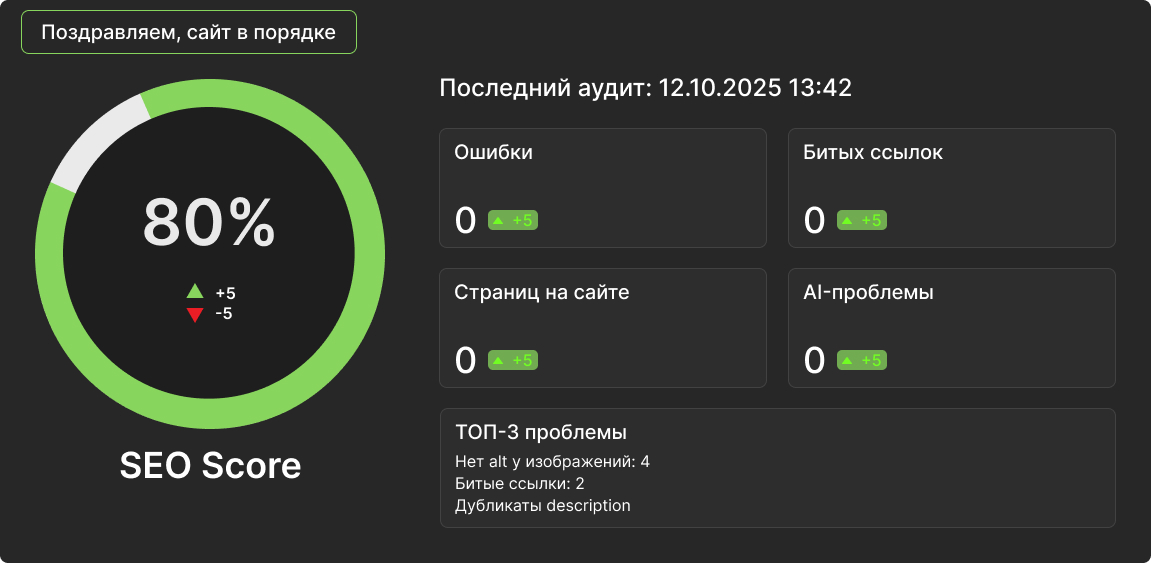Select Нет alt у изображений: 4 item
Image resolution: width=1151 pixels, height=563 pixels.
[552, 462]
